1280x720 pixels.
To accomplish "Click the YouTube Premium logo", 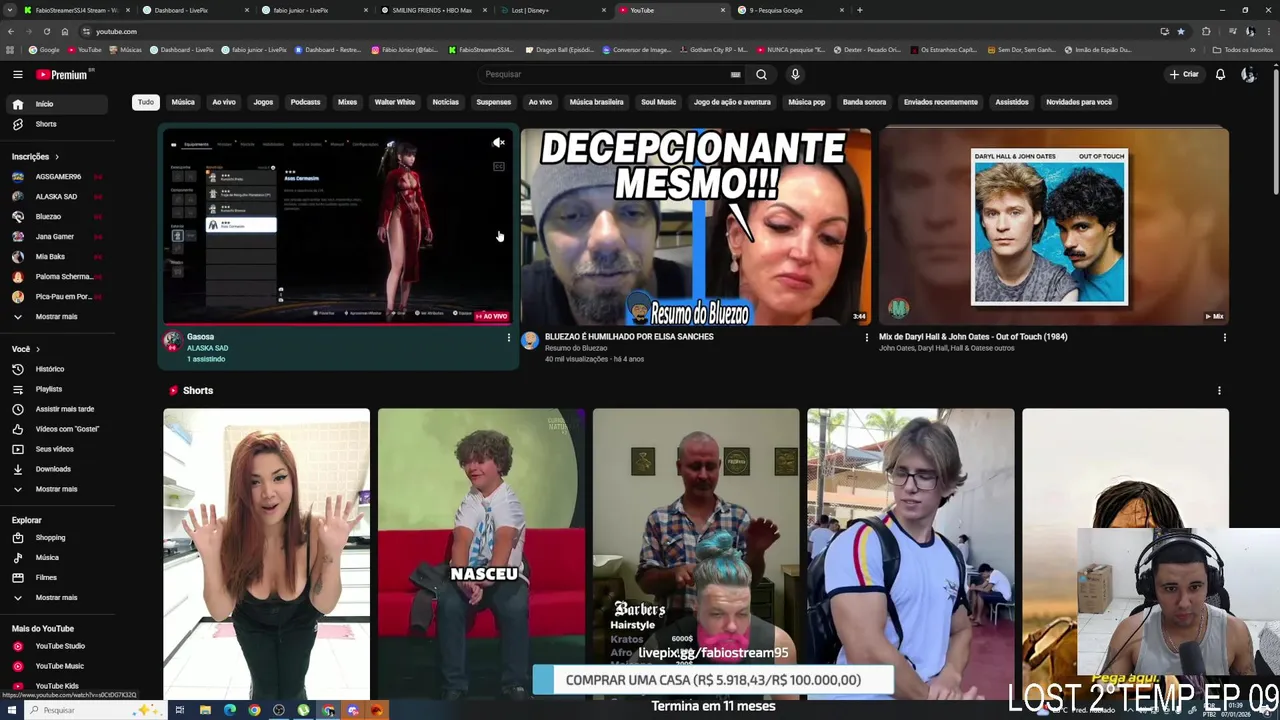I will 62,74.
